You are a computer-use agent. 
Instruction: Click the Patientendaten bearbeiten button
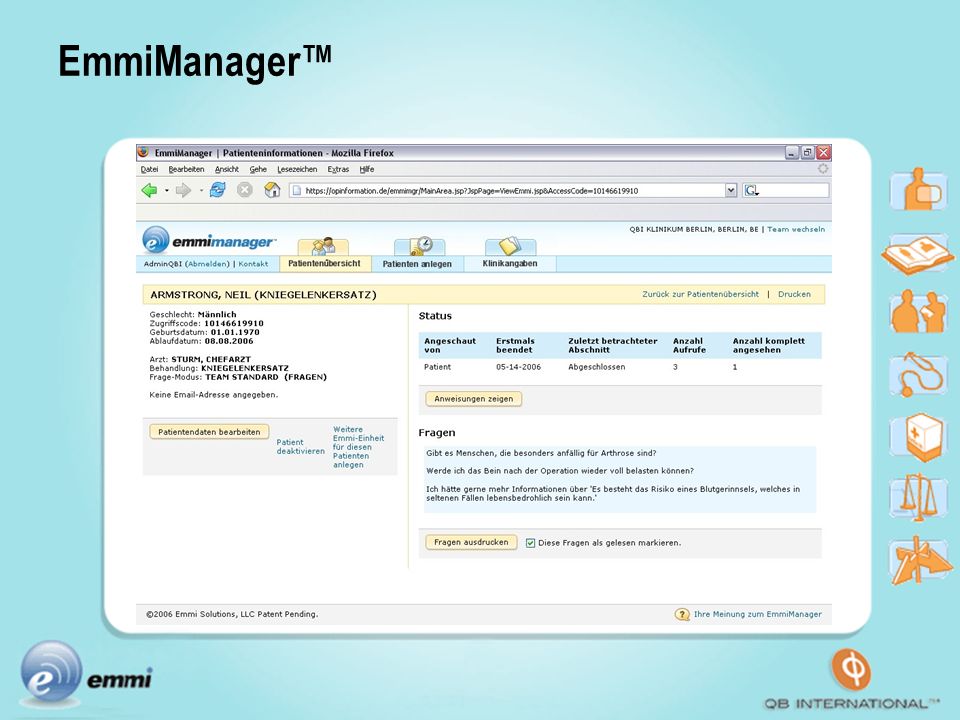click(x=209, y=432)
